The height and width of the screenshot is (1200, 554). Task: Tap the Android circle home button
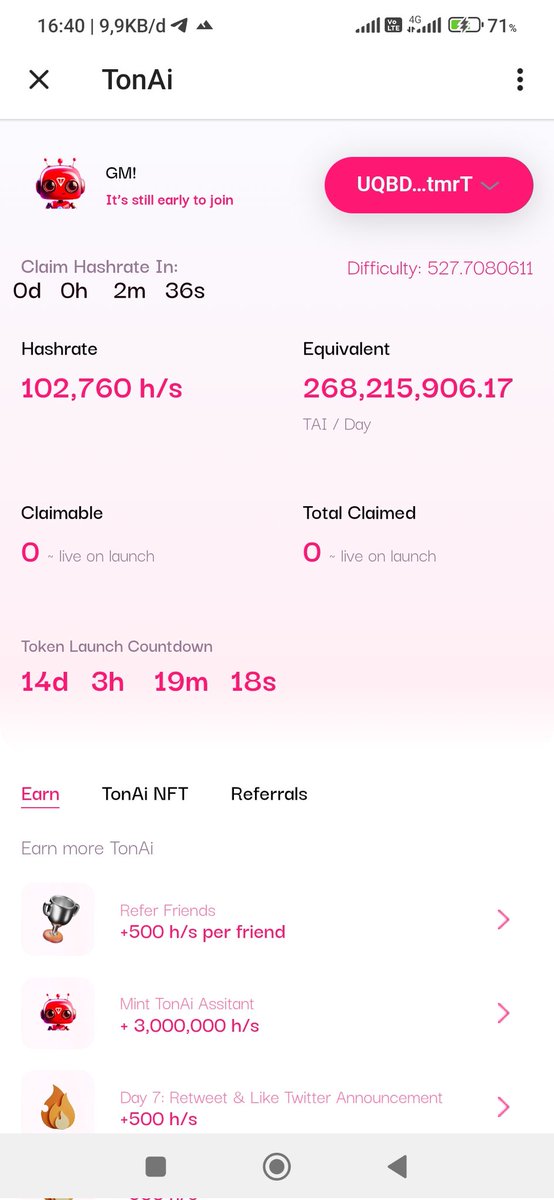point(276,1166)
